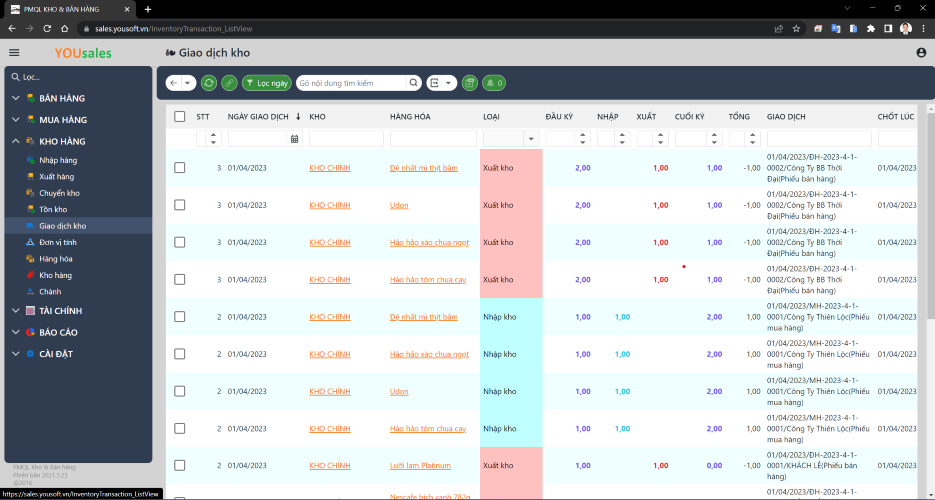The height and width of the screenshot is (500, 935).
Task: Click the back arrow toolbar button
Action: (x=174, y=83)
